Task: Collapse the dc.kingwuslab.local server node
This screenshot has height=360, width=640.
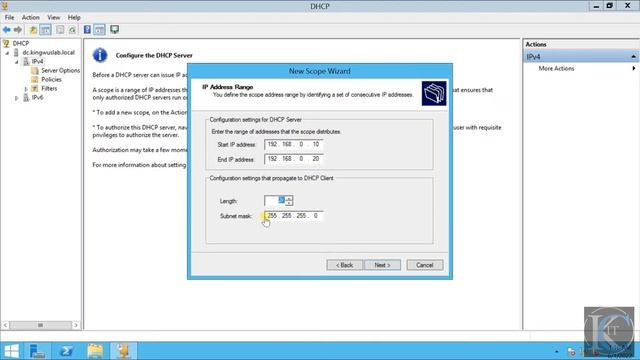Action: pyautogui.click(x=7, y=53)
